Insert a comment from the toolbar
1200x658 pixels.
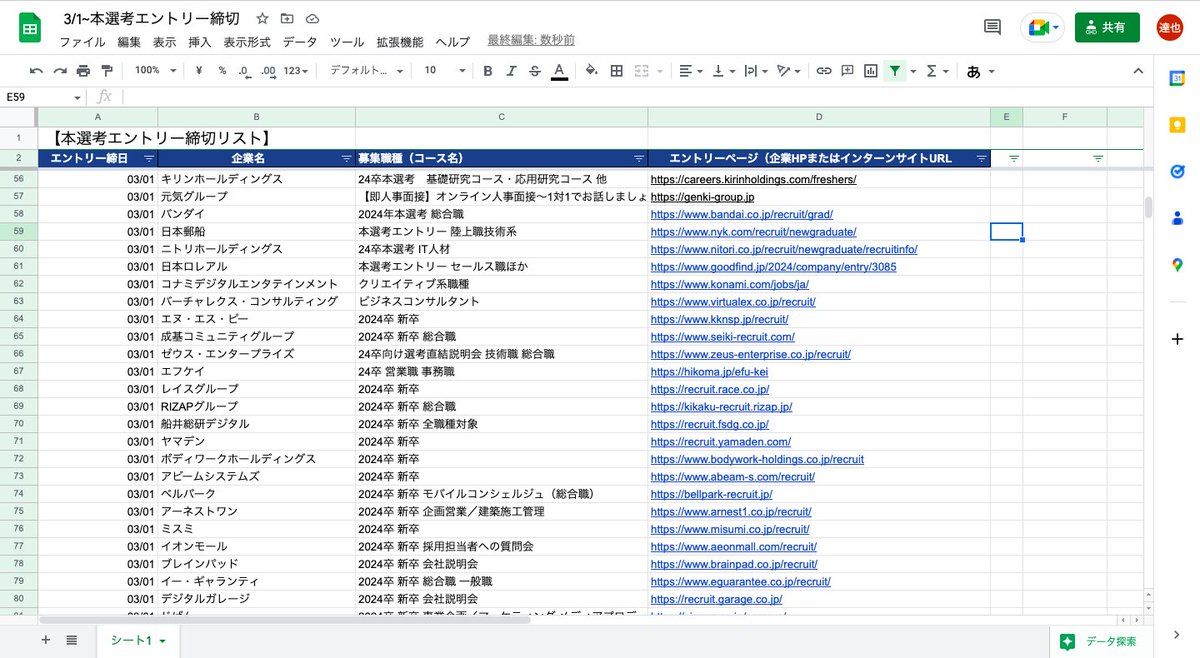pos(847,71)
